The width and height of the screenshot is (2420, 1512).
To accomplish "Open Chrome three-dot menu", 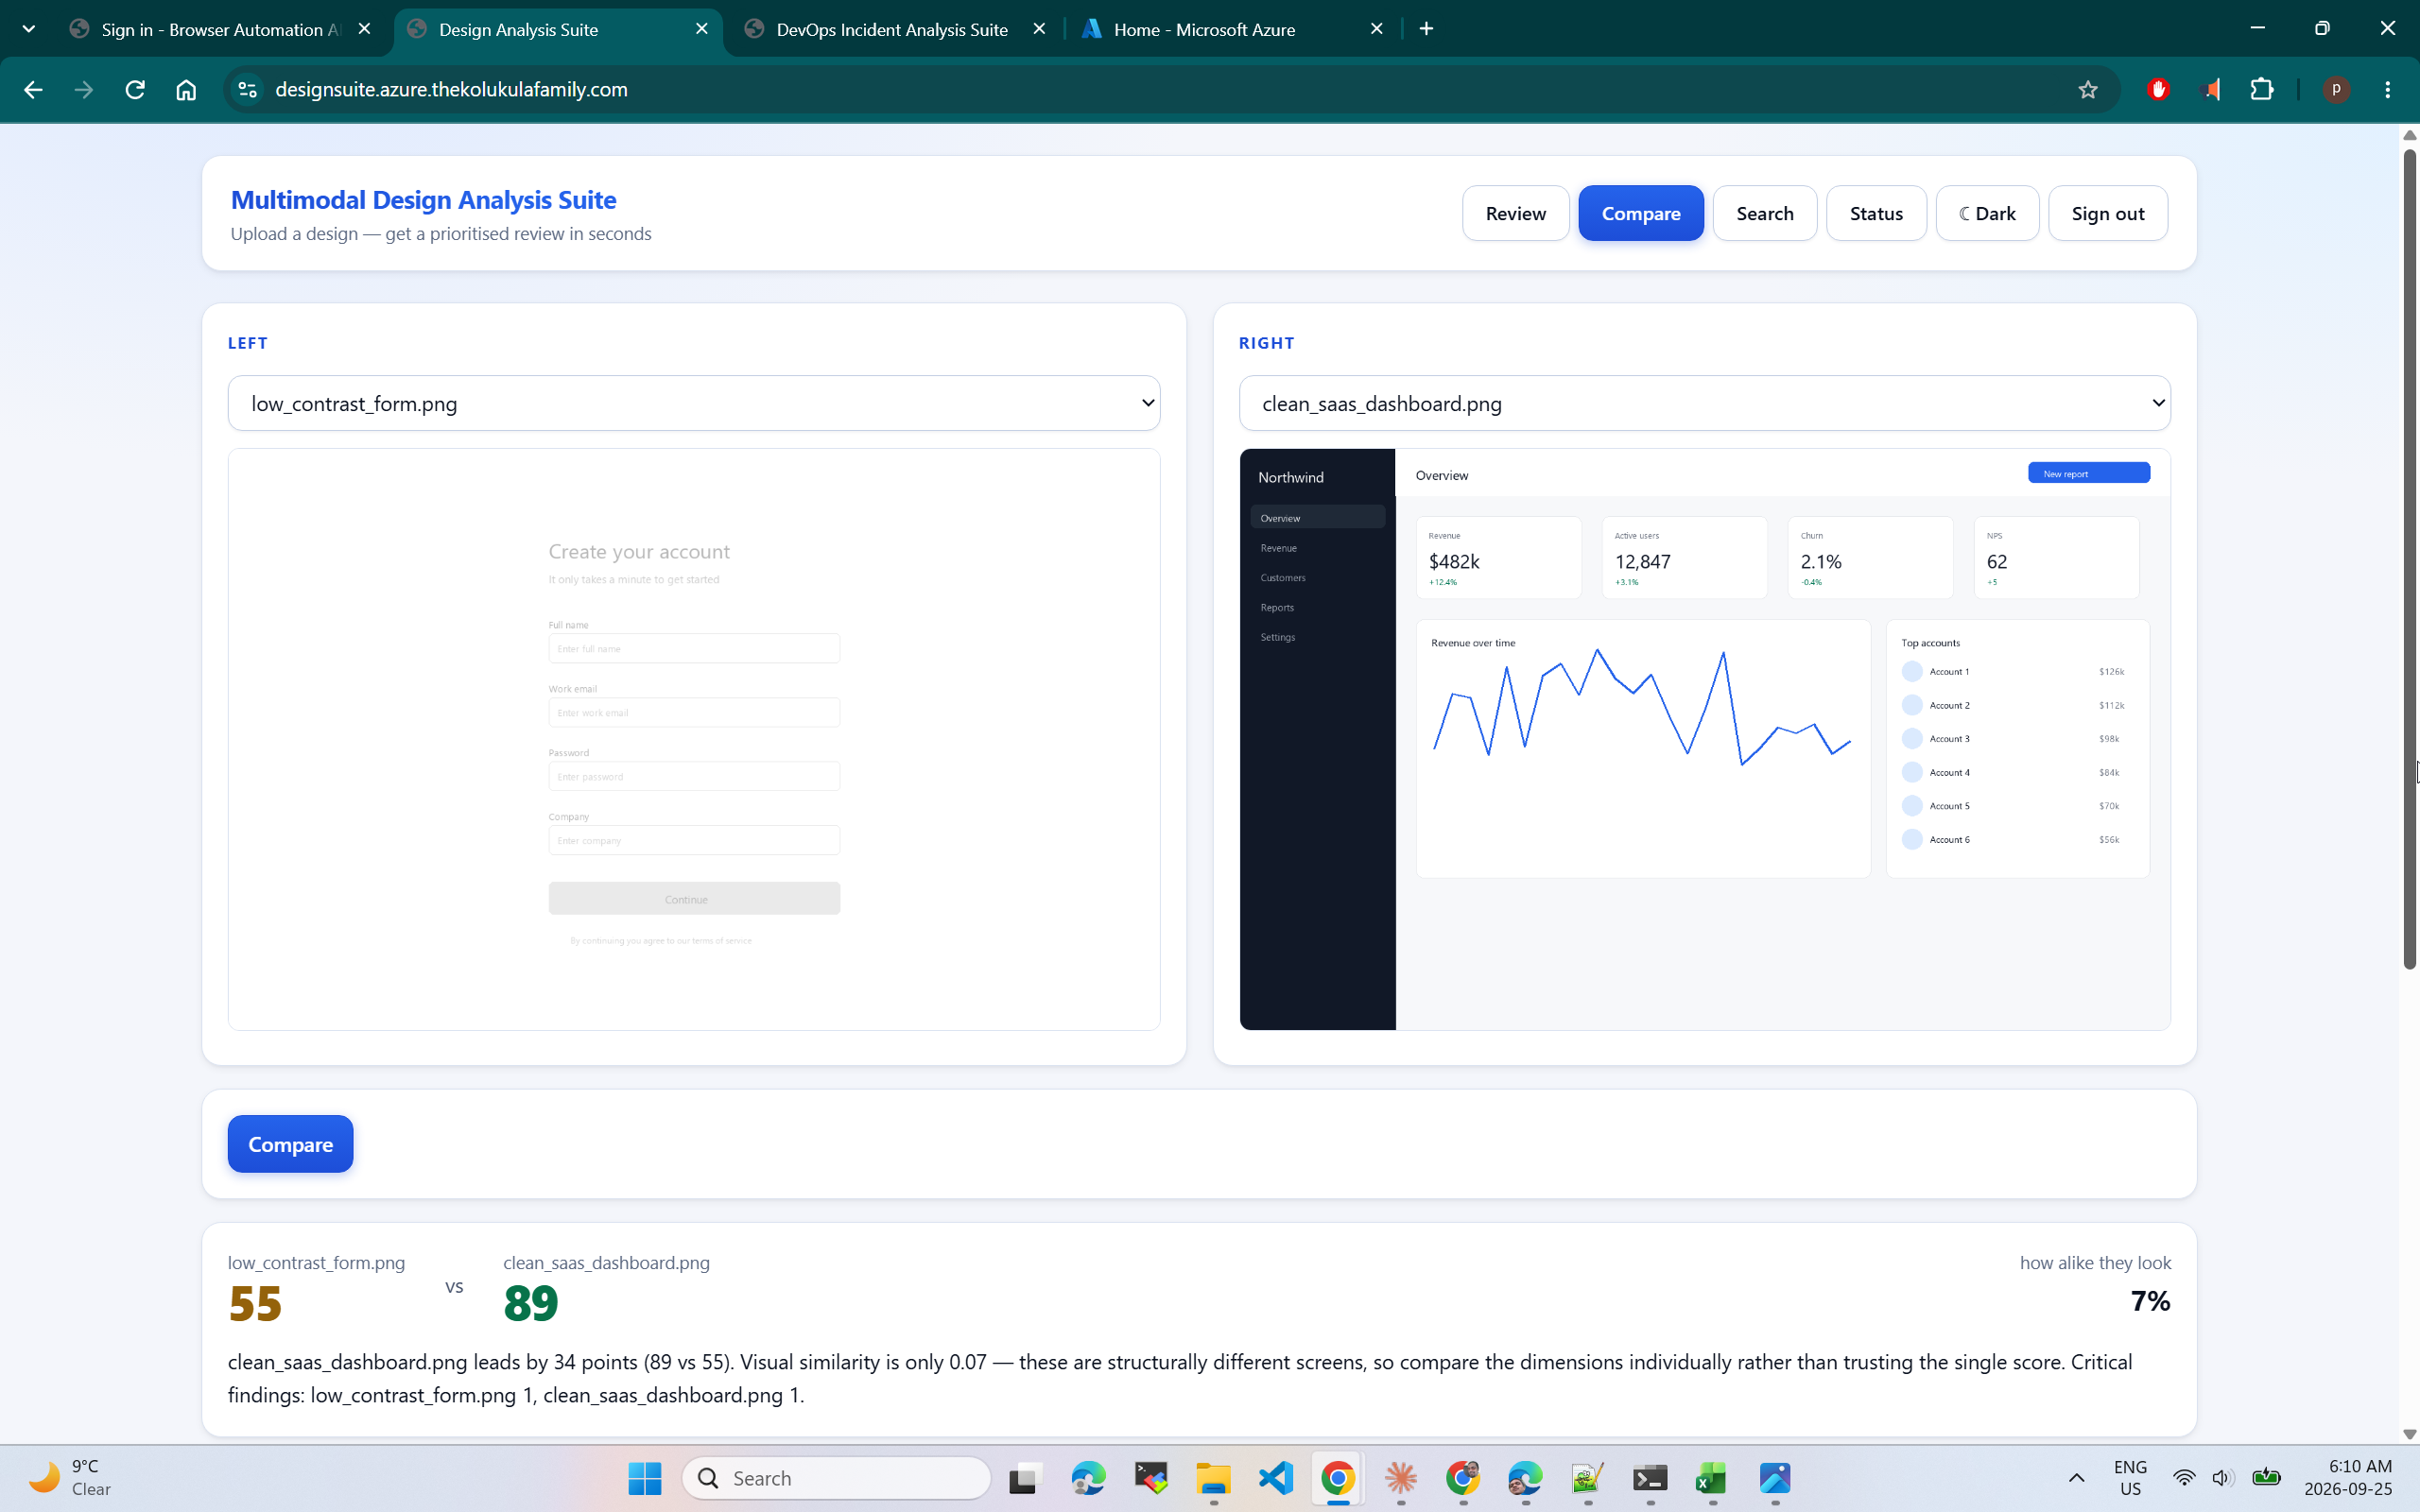I will click(2388, 90).
